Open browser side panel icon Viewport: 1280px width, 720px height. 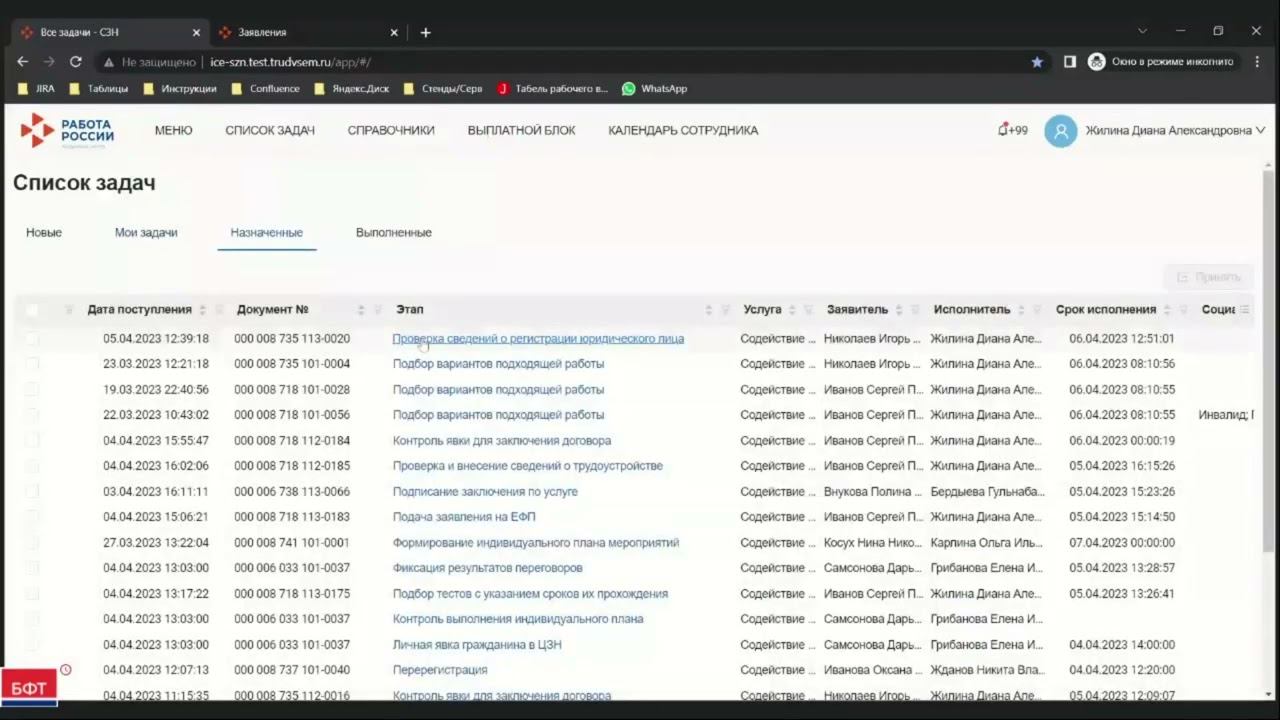click(1070, 61)
